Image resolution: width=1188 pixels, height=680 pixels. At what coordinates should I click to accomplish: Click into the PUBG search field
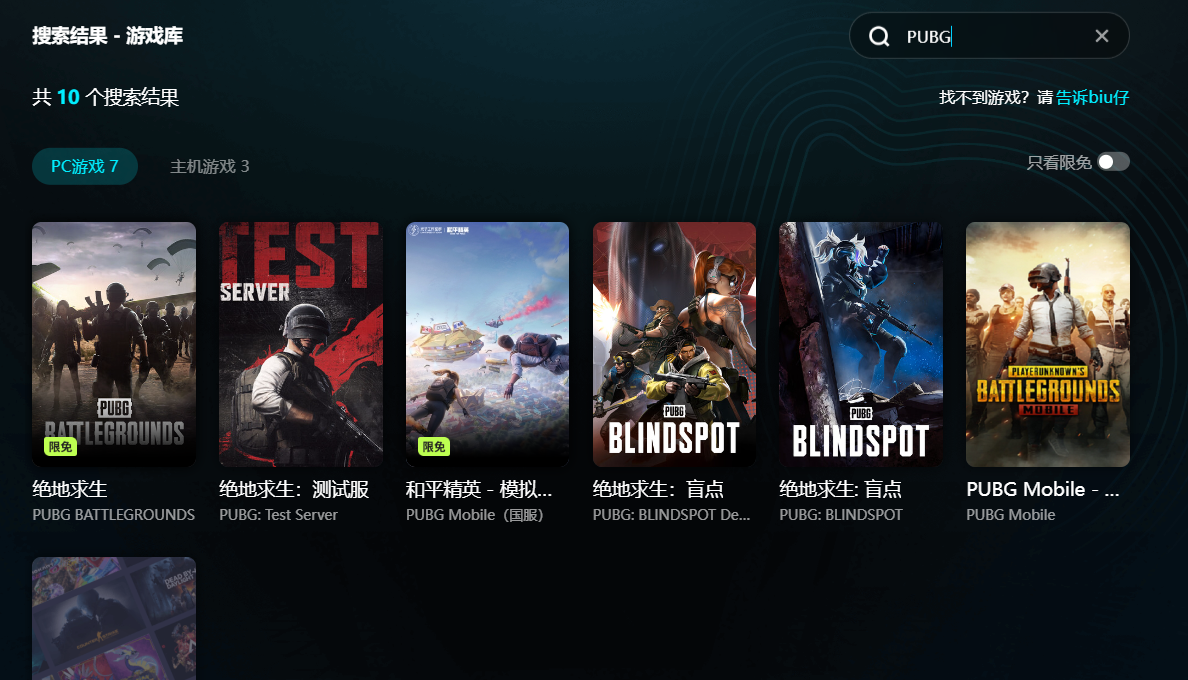click(x=993, y=36)
